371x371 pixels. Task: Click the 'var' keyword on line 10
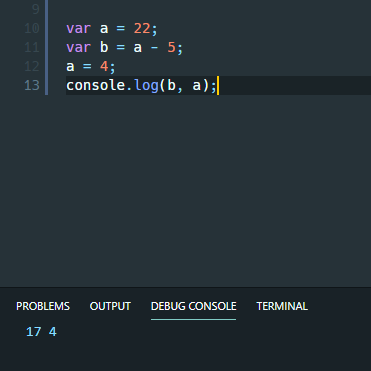click(x=79, y=28)
